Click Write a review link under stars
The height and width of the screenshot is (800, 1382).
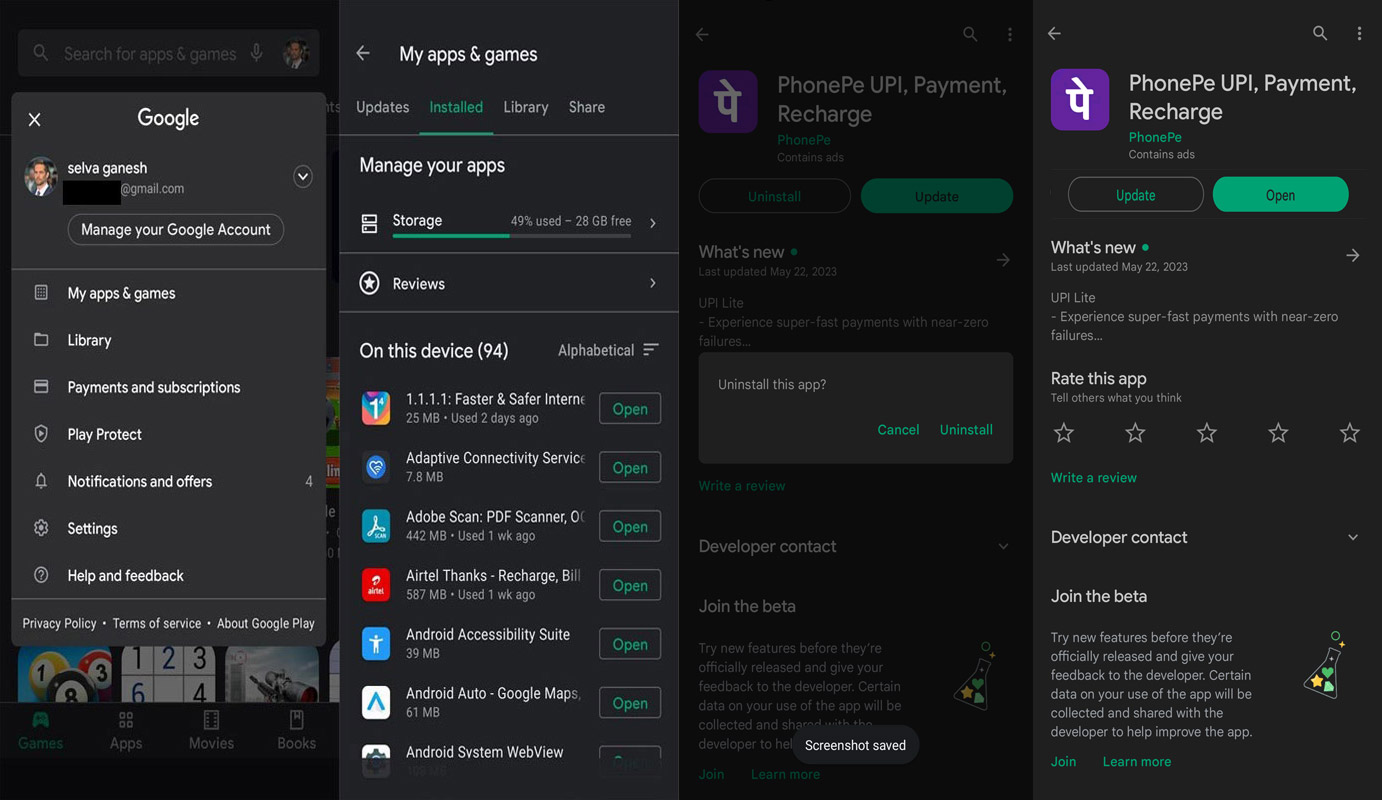[1094, 478]
